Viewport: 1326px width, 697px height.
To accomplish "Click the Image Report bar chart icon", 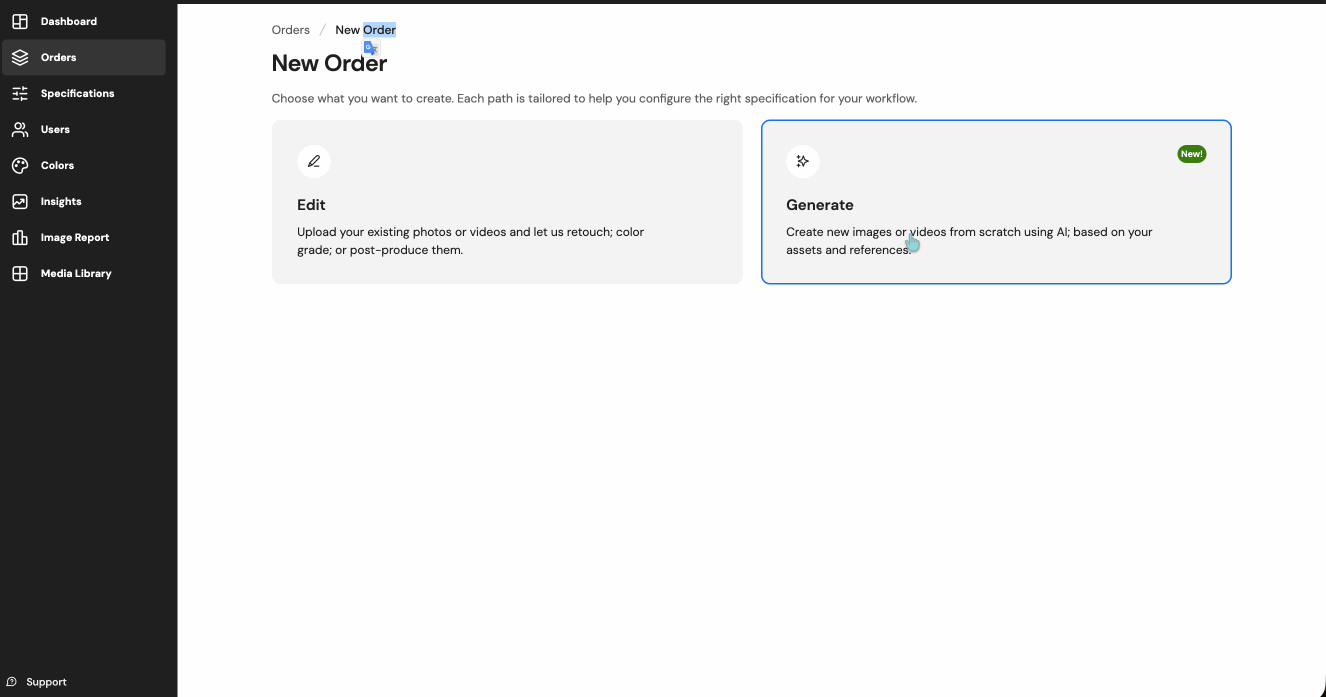I will coord(20,237).
